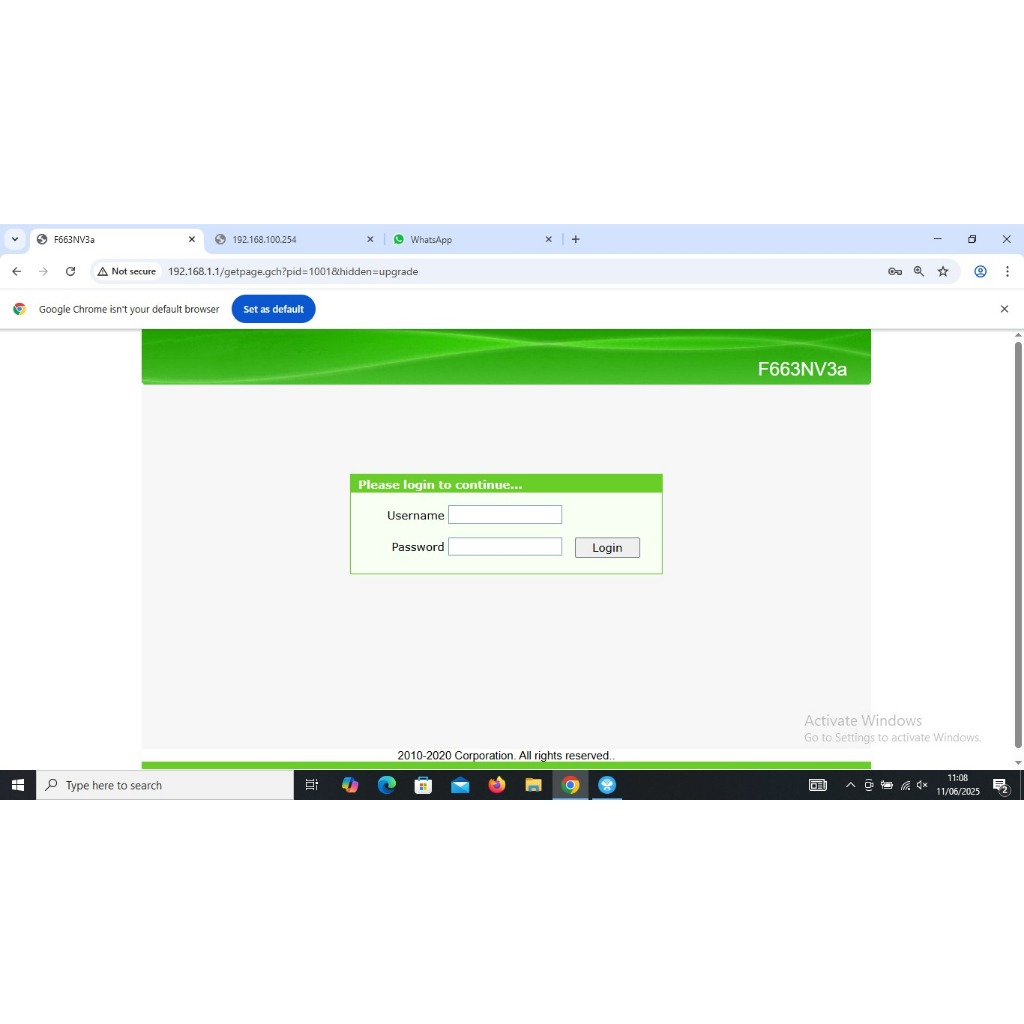
Task: Click the zoom magnifier icon in address bar
Action: (919, 271)
